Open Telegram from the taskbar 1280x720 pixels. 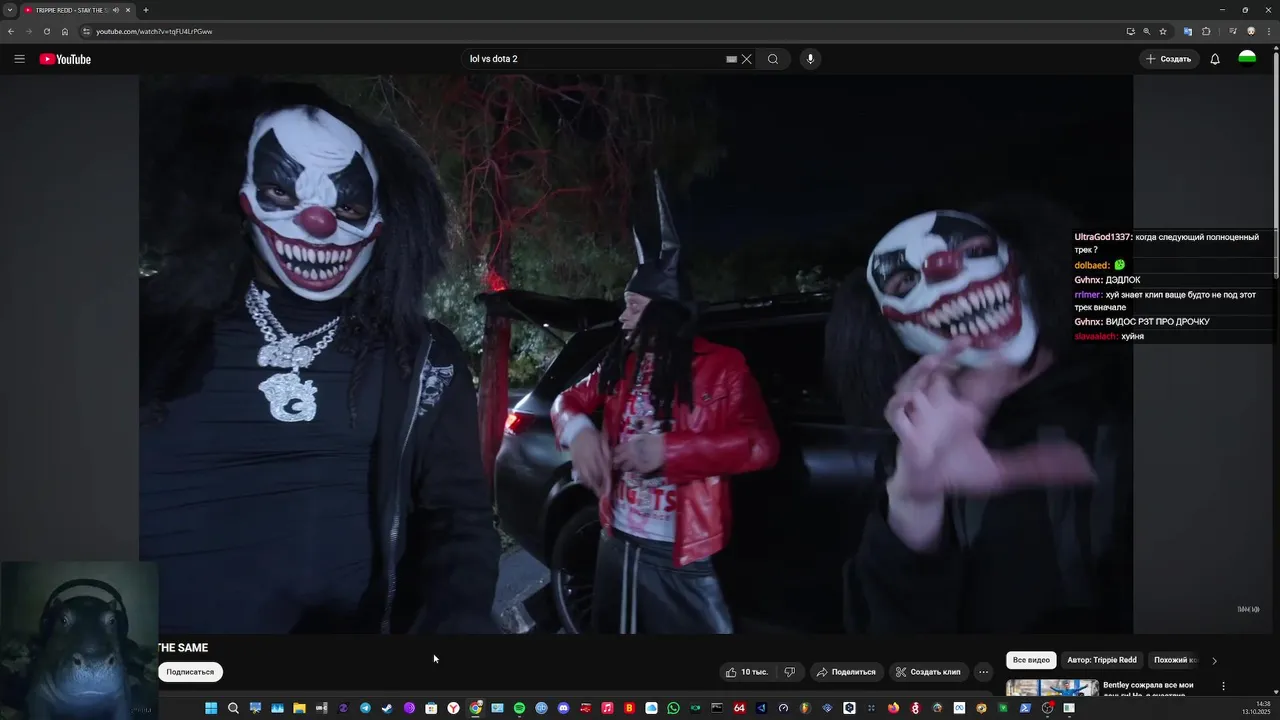365,708
